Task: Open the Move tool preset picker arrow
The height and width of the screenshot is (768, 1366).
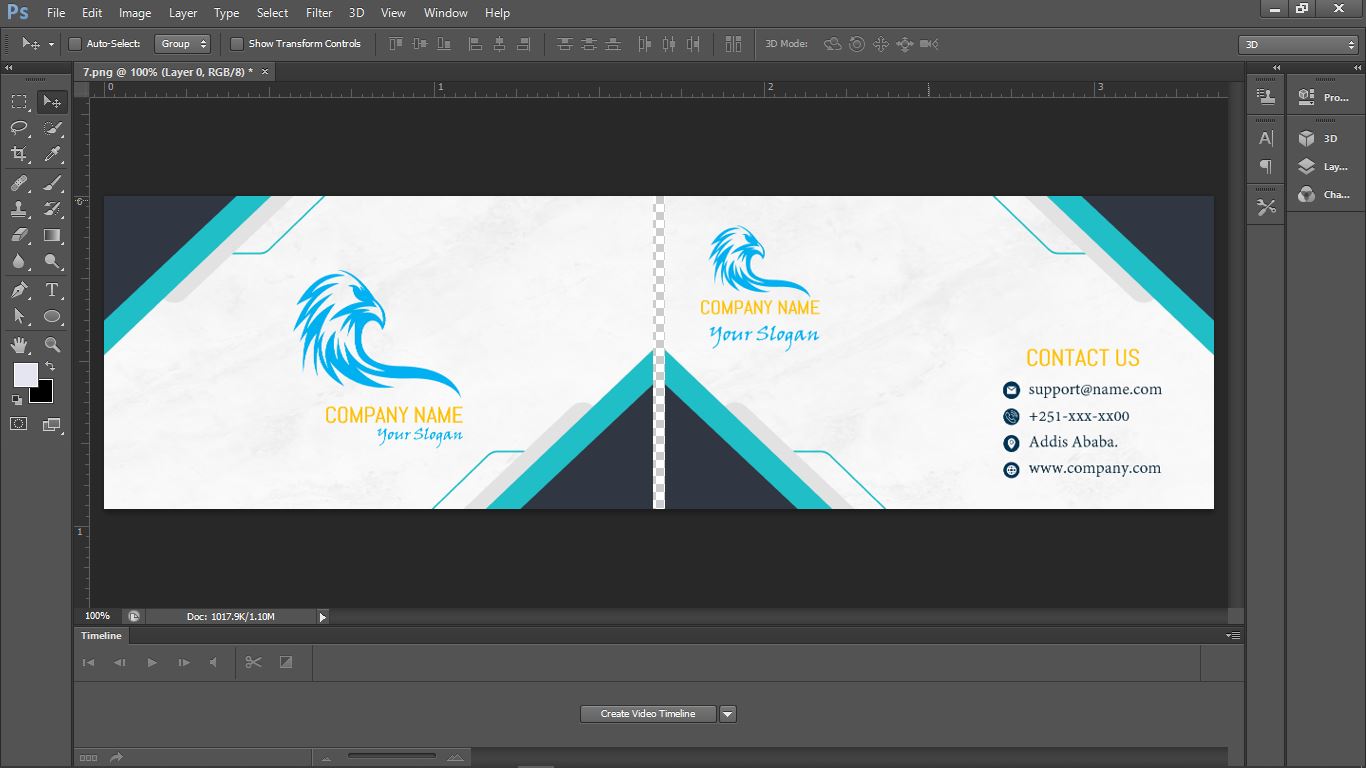Action: coord(51,45)
